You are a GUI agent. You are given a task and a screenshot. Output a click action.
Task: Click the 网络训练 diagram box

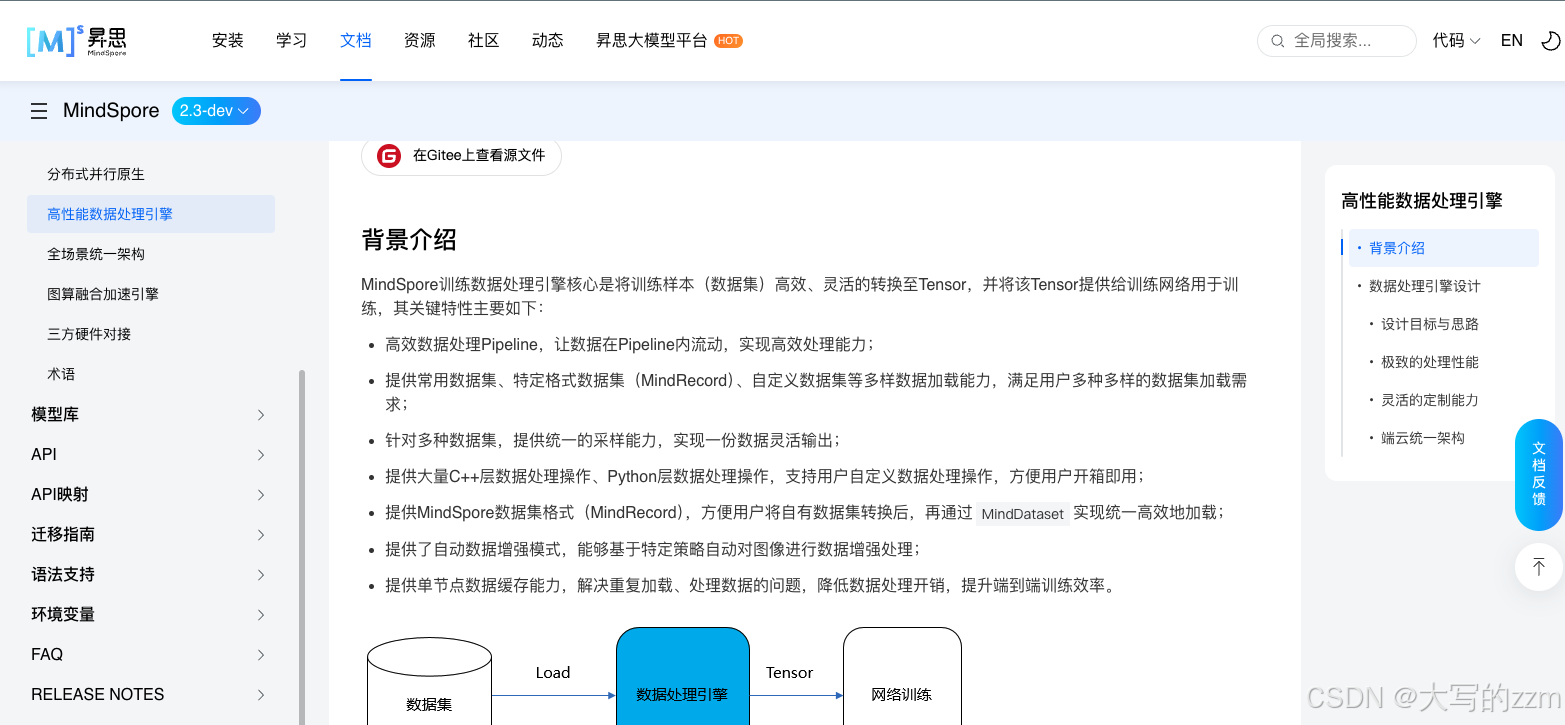click(x=902, y=677)
